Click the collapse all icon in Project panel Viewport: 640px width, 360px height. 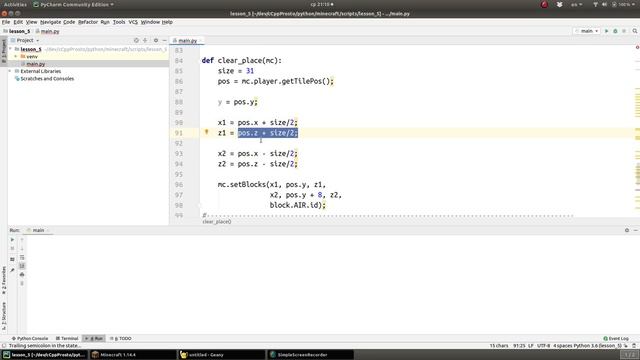point(145,40)
